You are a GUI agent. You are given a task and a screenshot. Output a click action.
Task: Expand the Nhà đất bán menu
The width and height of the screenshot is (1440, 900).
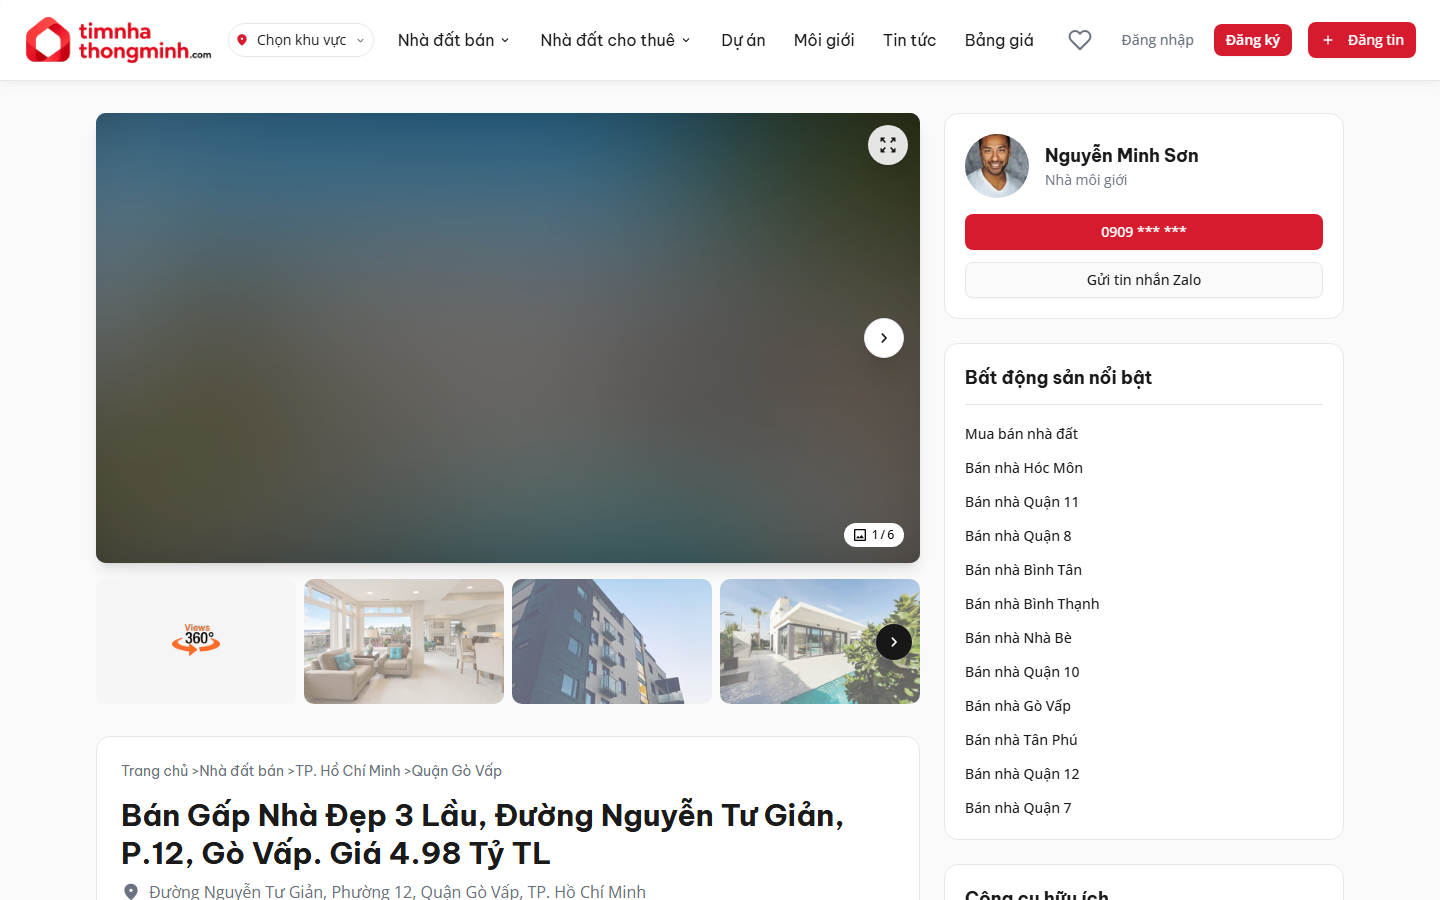point(454,40)
